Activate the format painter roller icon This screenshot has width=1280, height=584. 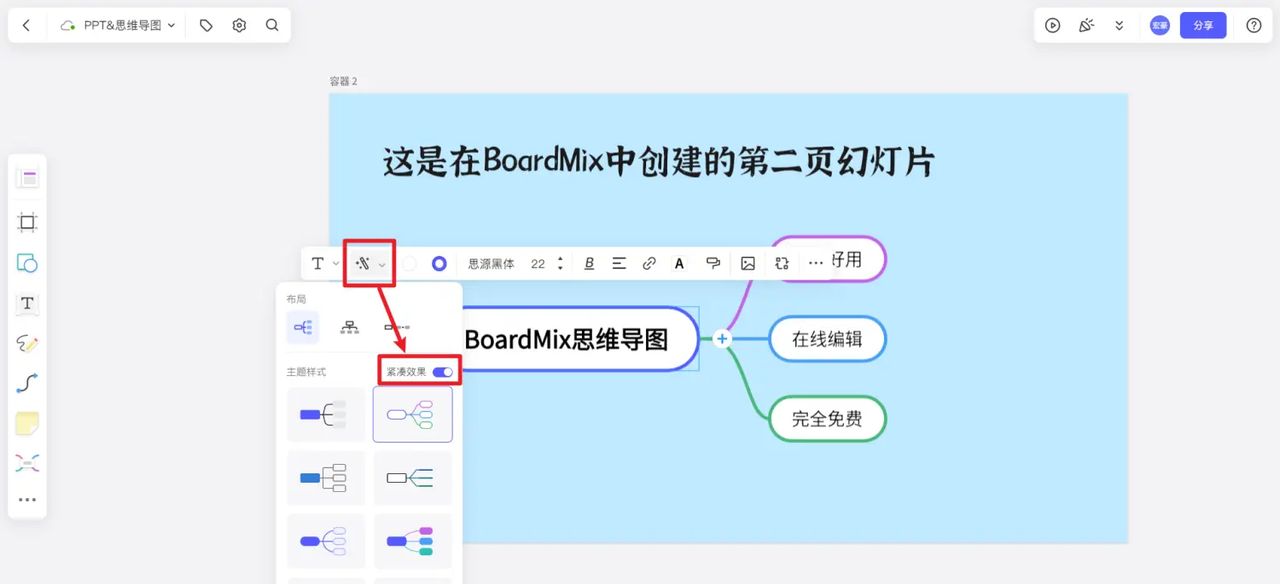pyautogui.click(x=713, y=264)
